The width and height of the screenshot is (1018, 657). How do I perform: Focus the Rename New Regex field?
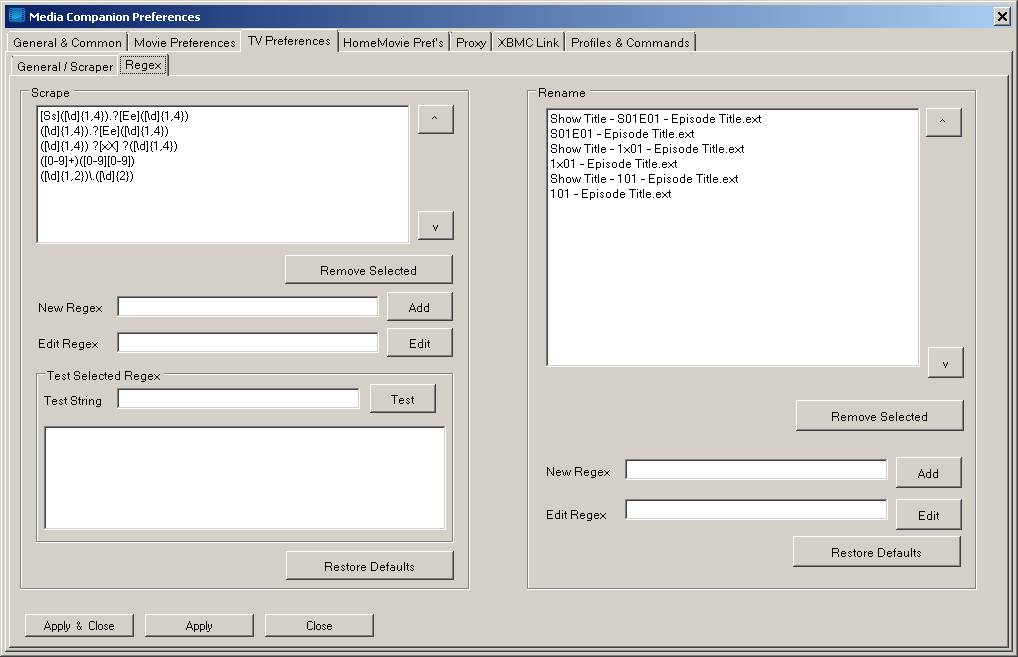click(x=756, y=469)
